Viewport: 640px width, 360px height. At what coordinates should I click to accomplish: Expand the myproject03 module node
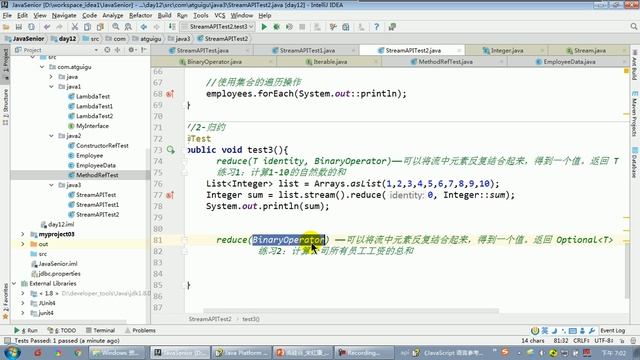pyautogui.click(x=23, y=234)
